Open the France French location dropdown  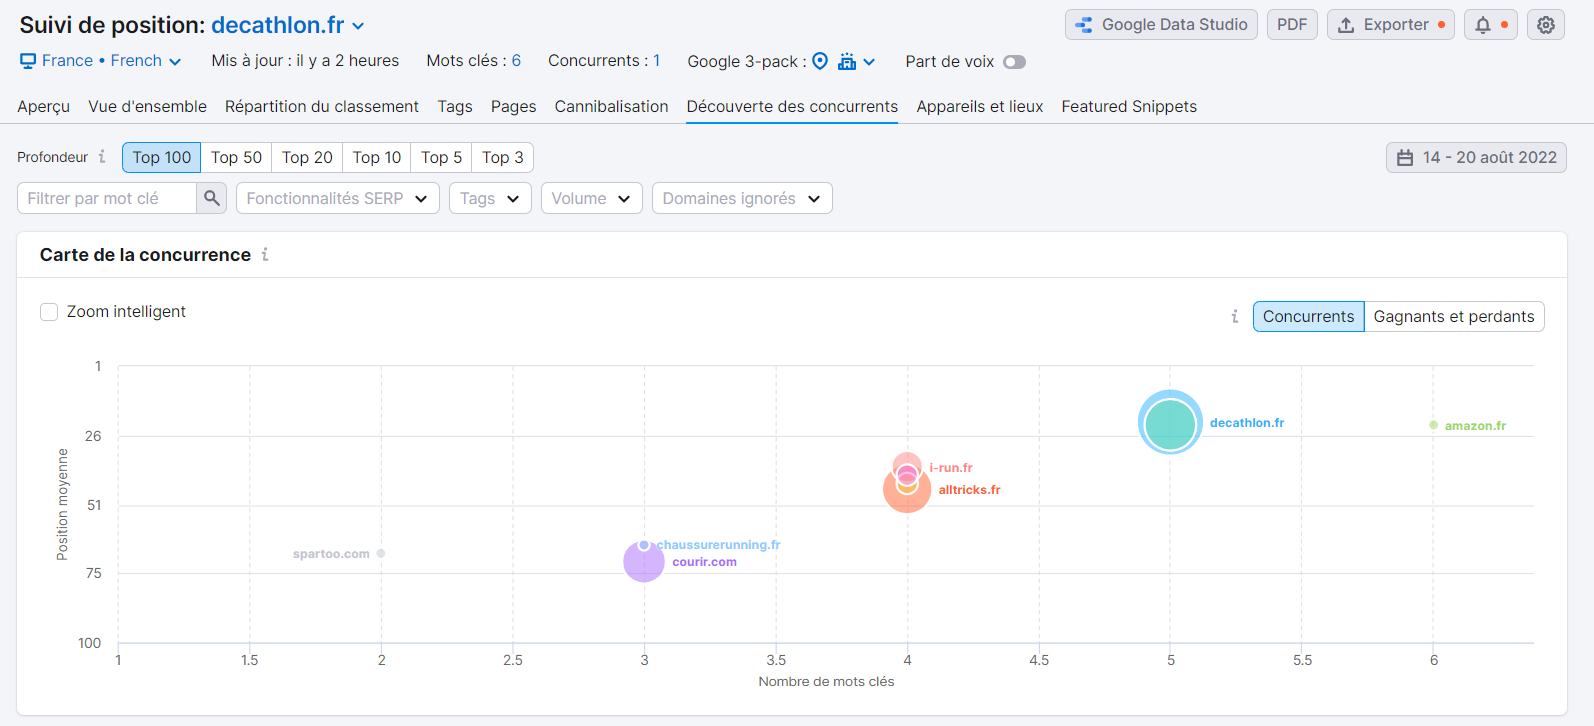pyautogui.click(x=101, y=61)
